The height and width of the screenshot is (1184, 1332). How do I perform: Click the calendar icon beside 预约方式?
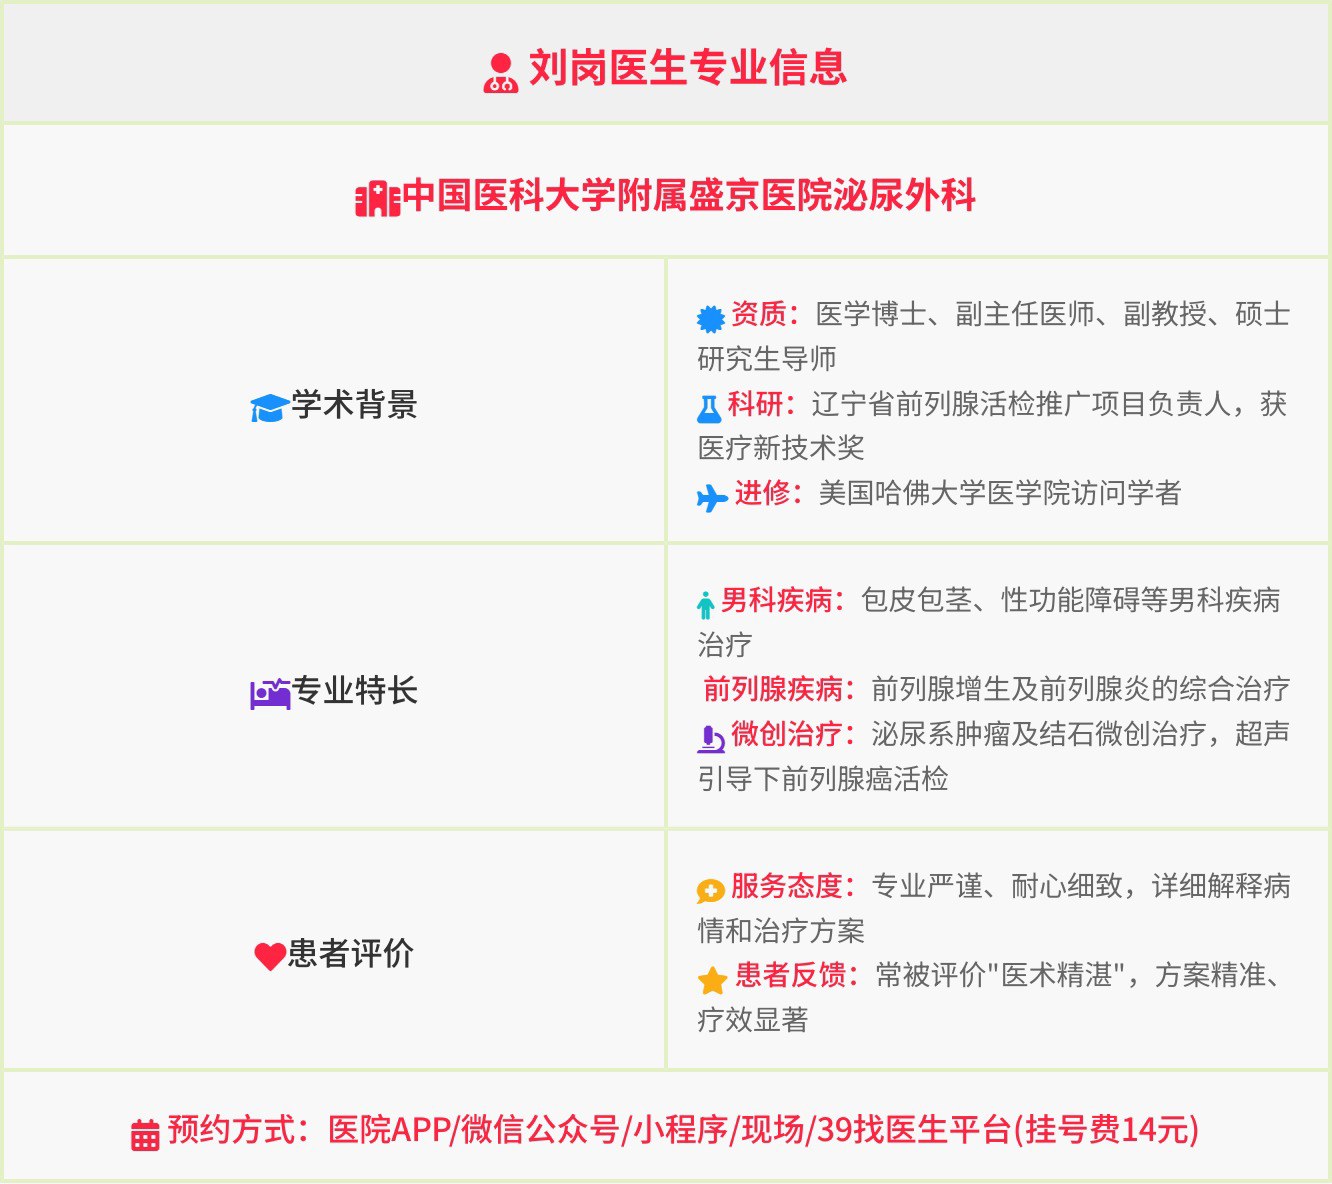click(145, 1135)
